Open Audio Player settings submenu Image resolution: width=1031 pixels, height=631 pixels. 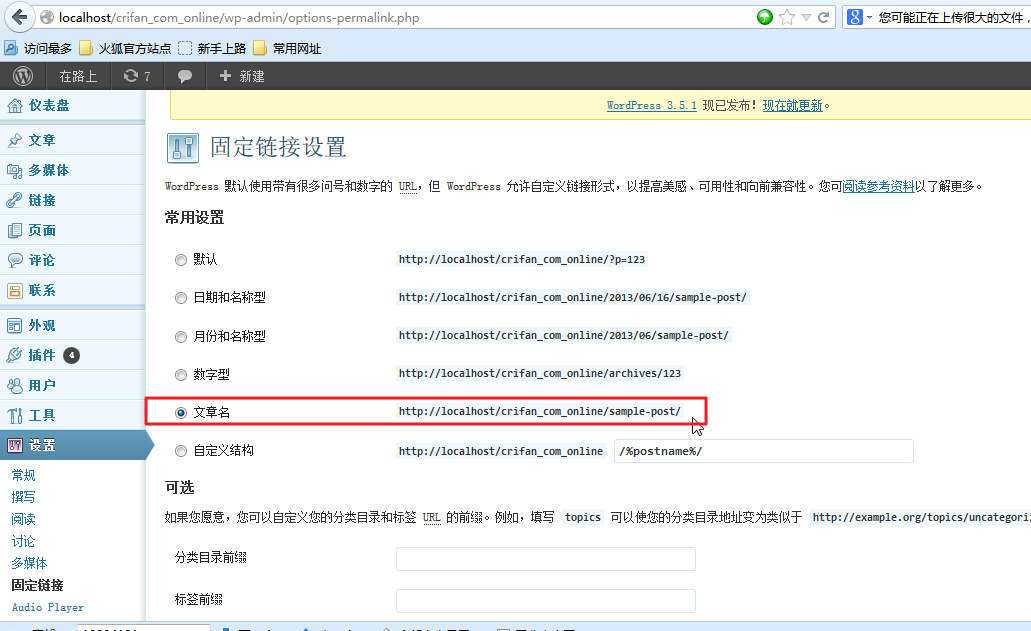click(x=48, y=607)
